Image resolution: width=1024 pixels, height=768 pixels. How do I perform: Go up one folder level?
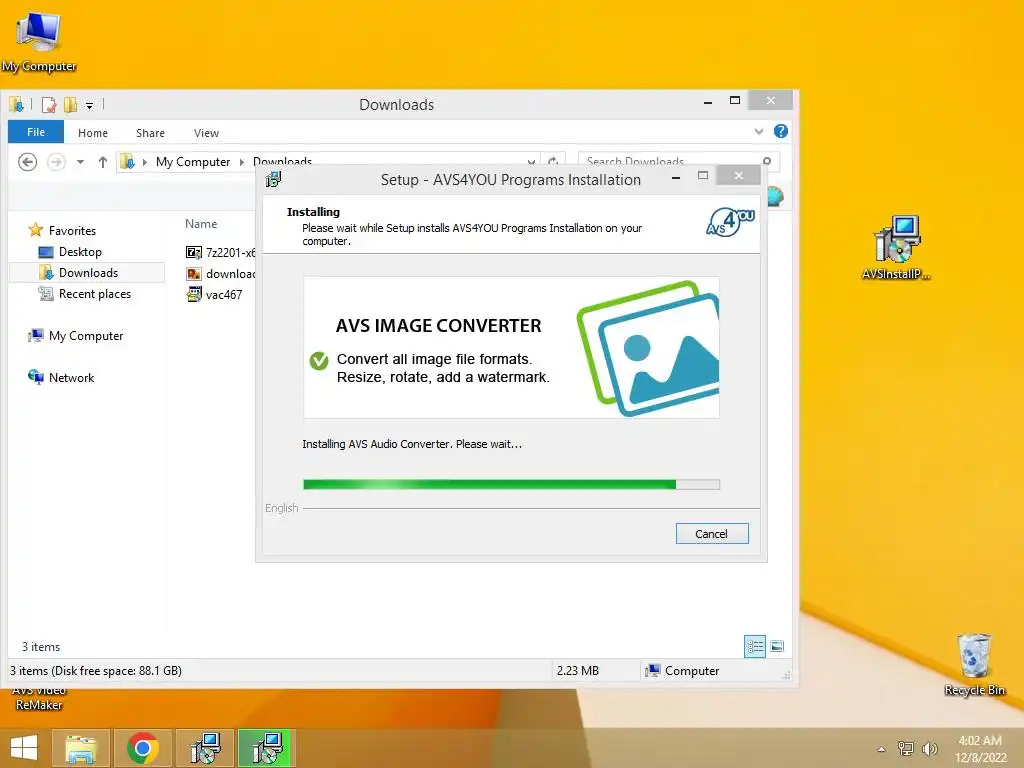pos(103,161)
